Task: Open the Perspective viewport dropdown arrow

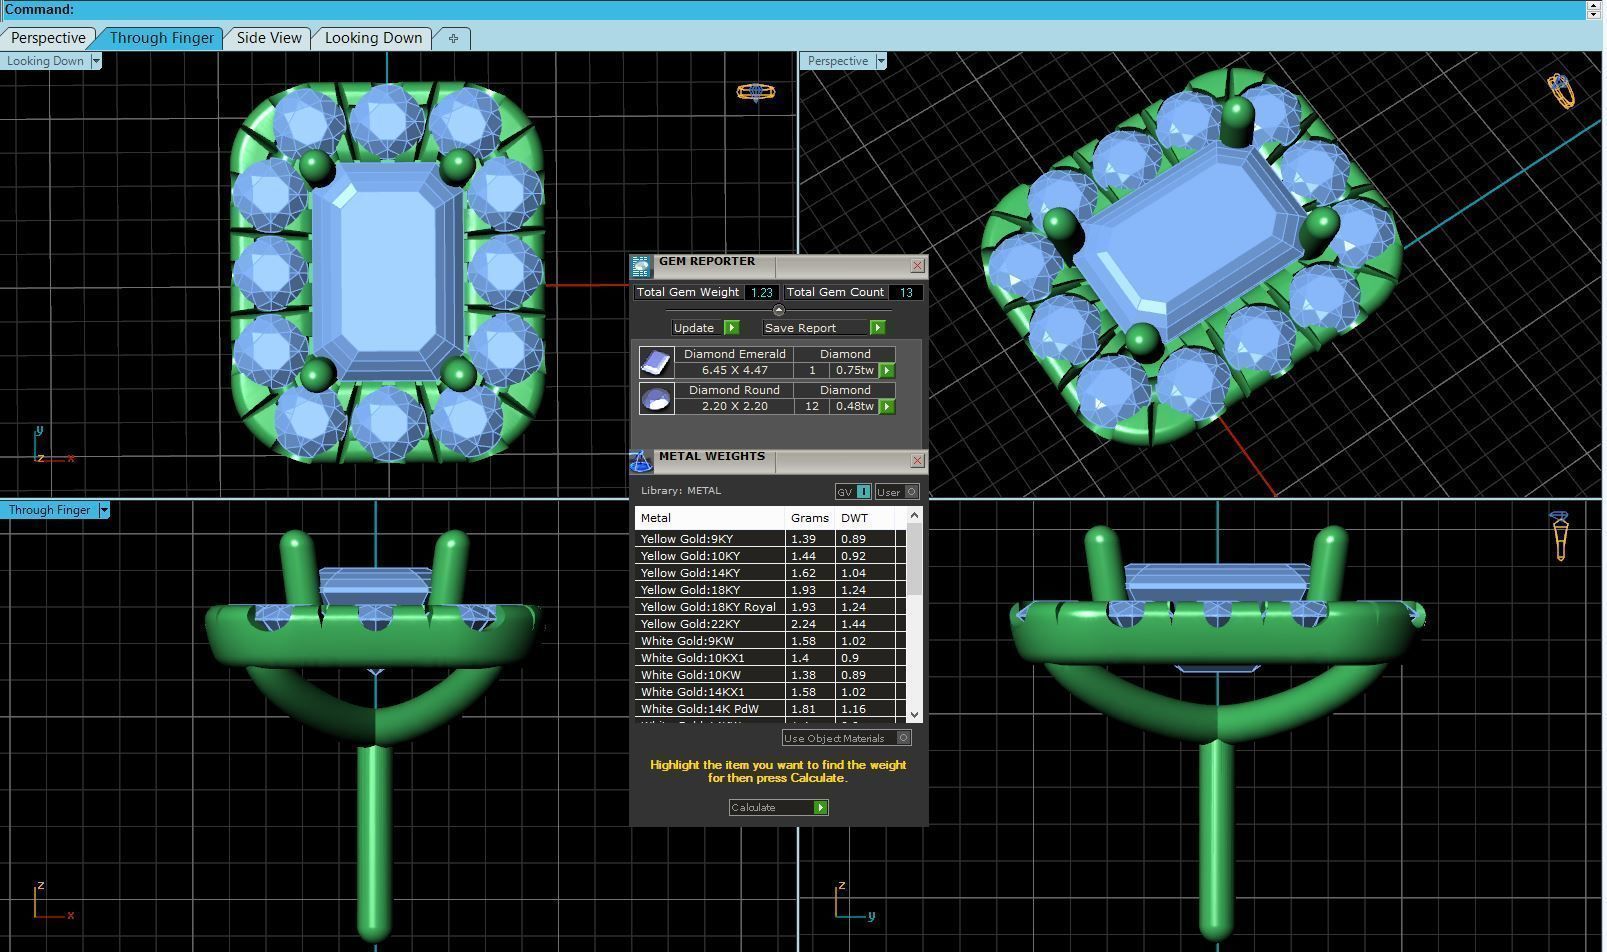Action: click(x=881, y=61)
